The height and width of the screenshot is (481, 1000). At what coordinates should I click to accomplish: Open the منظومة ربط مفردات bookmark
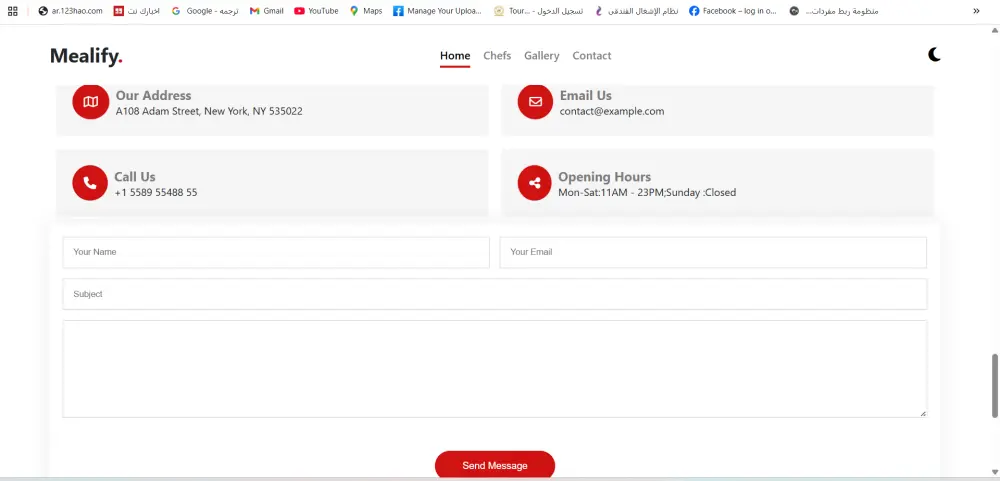click(x=834, y=11)
